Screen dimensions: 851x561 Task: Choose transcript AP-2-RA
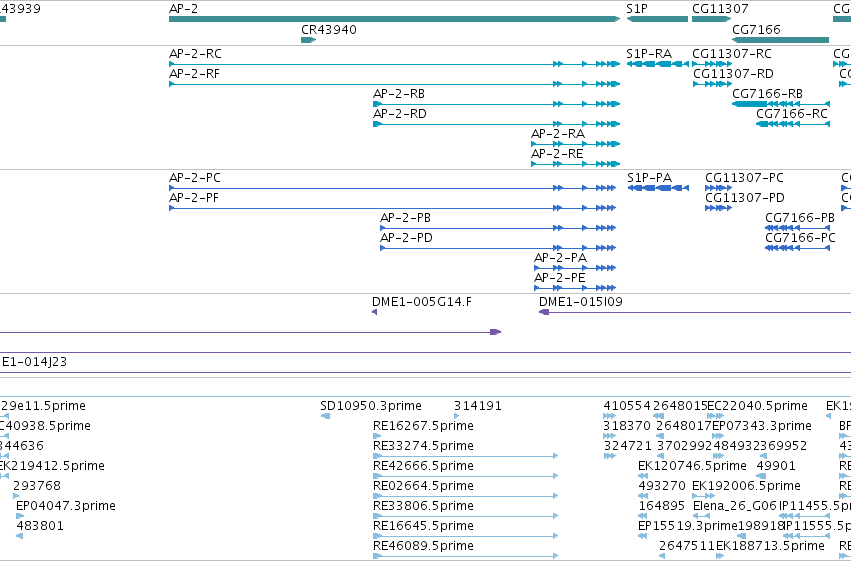tap(558, 134)
